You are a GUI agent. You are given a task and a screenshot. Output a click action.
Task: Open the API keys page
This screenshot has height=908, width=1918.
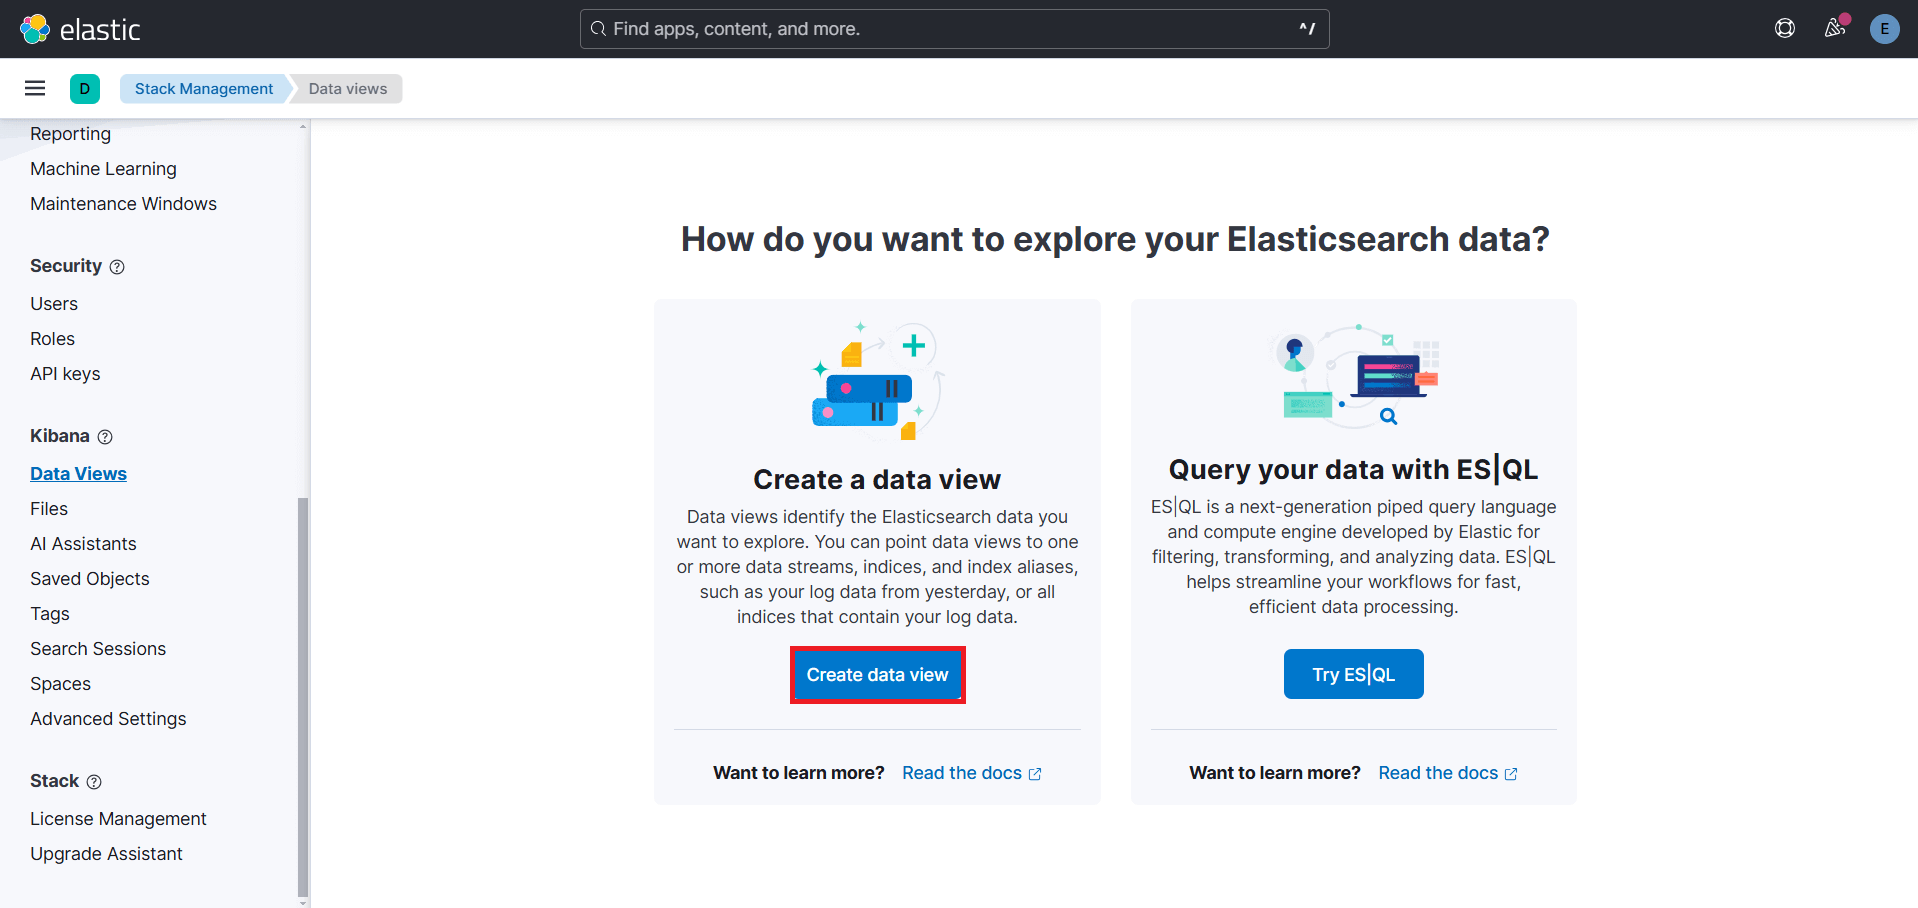[x=65, y=373]
